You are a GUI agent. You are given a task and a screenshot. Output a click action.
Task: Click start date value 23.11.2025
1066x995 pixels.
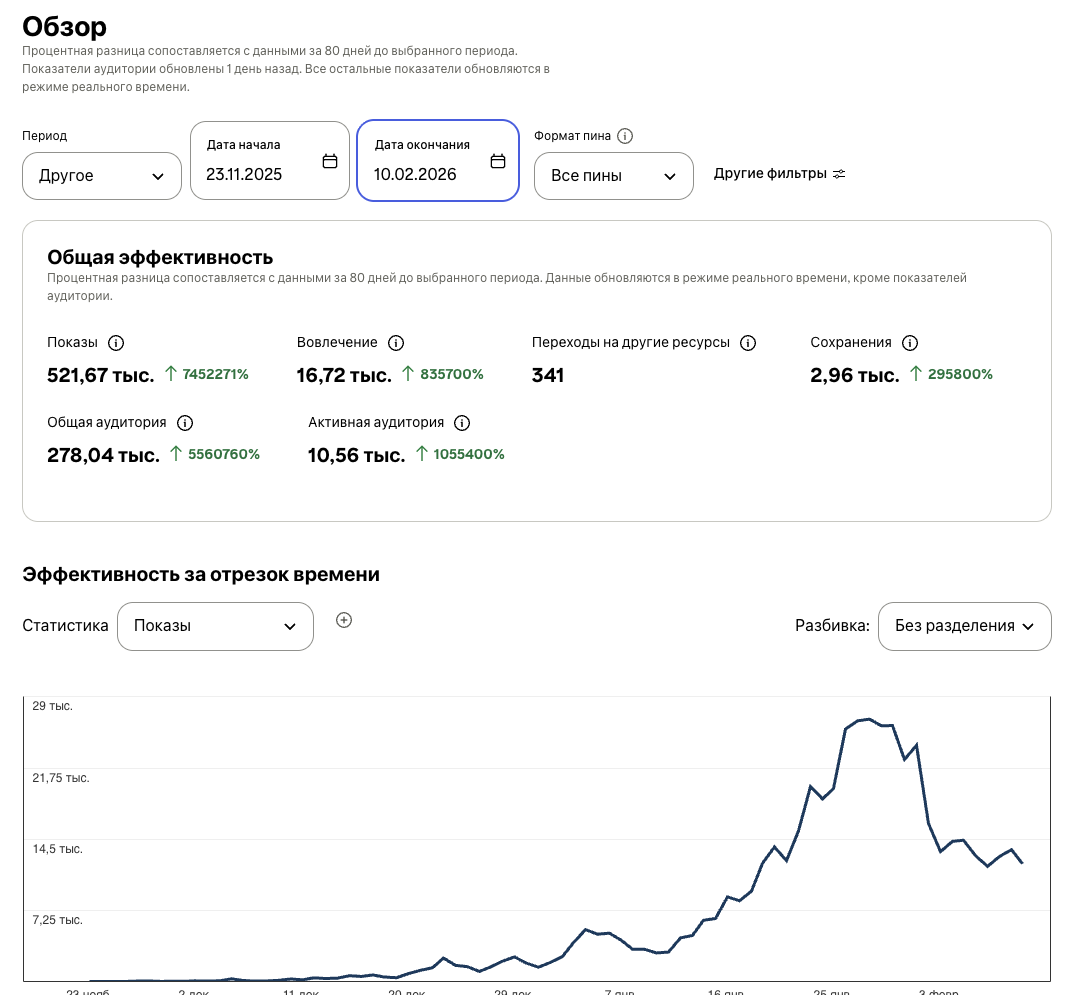[244, 174]
